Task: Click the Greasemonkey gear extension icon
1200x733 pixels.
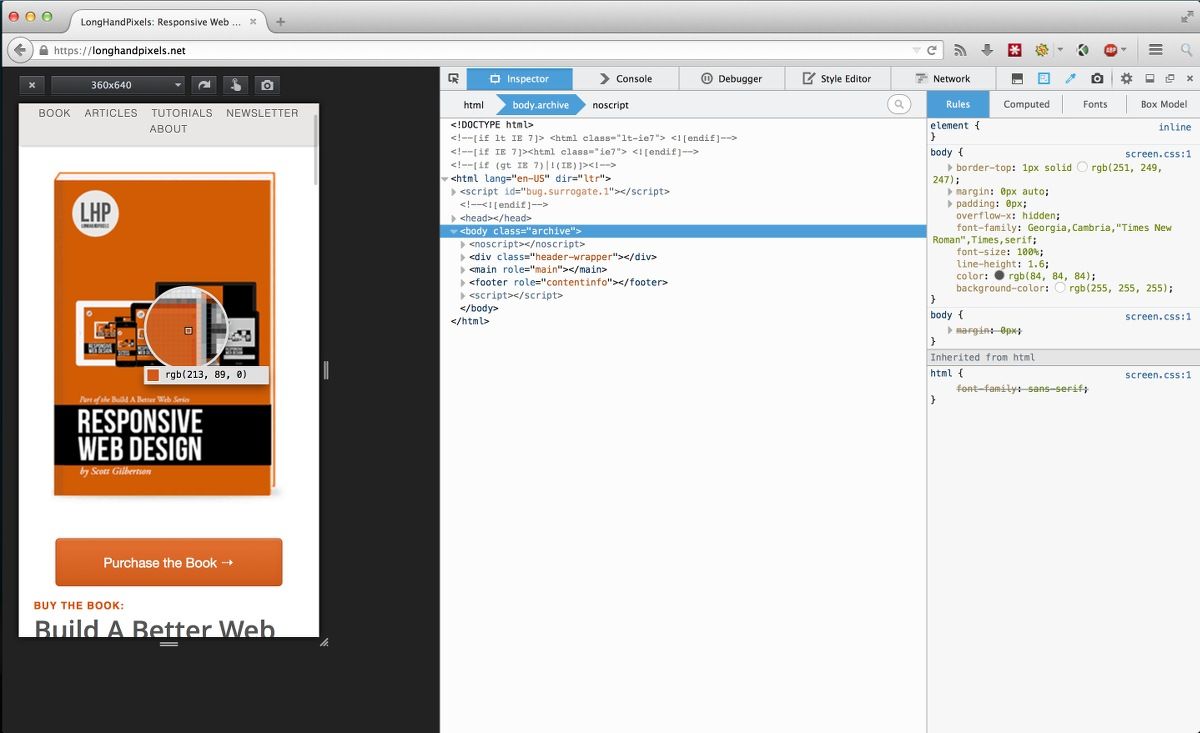Action: click(1042, 50)
